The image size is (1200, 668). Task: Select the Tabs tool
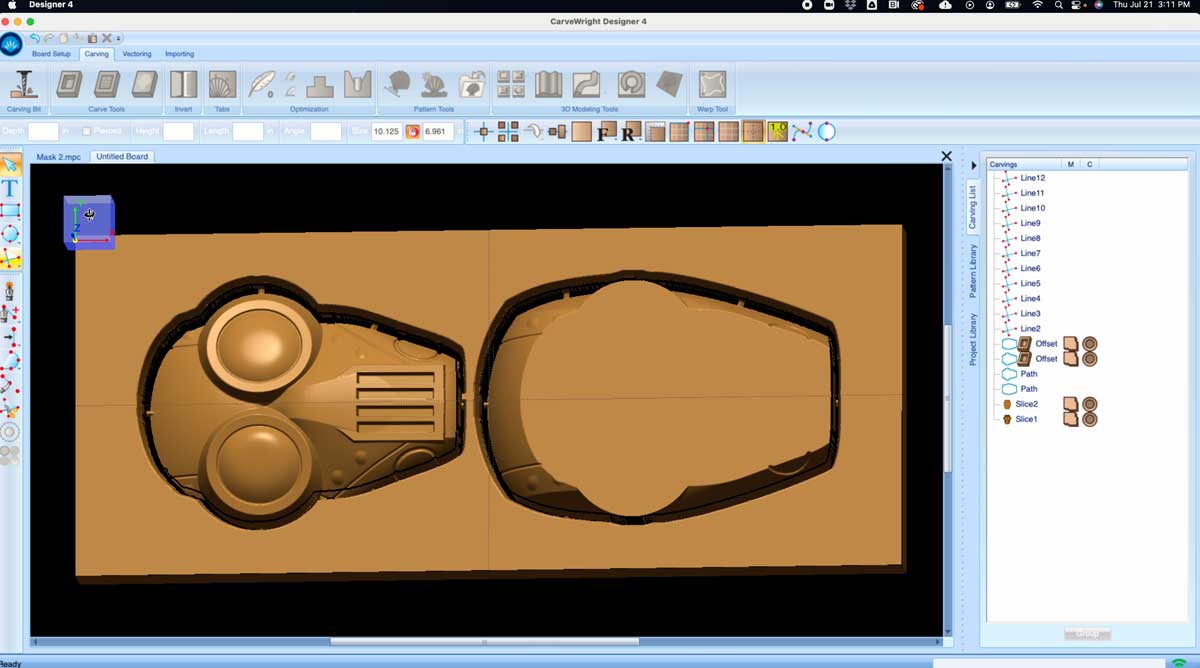(x=221, y=85)
